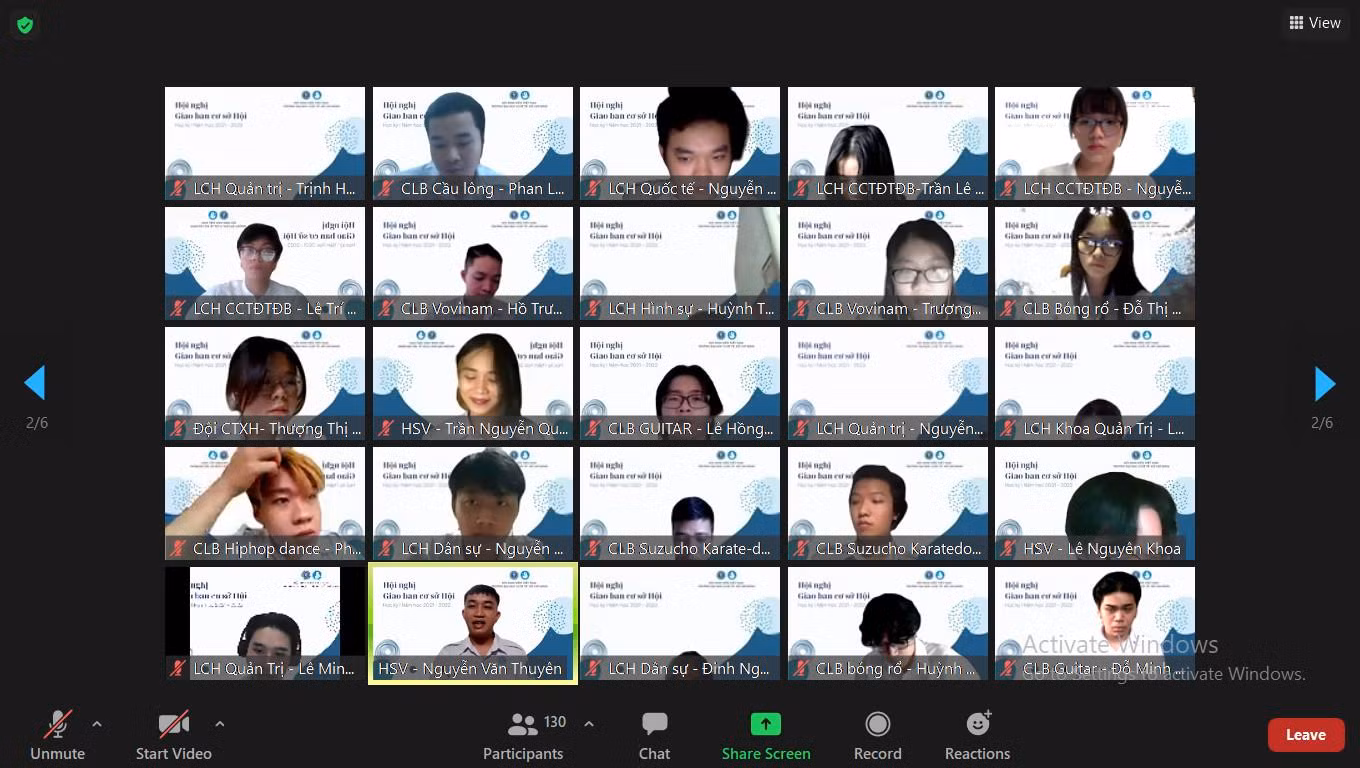This screenshot has width=1360, height=768.
Task: Click muted mic icon on LCH Dân sự - Nguyễn tile
Action: click(387, 549)
